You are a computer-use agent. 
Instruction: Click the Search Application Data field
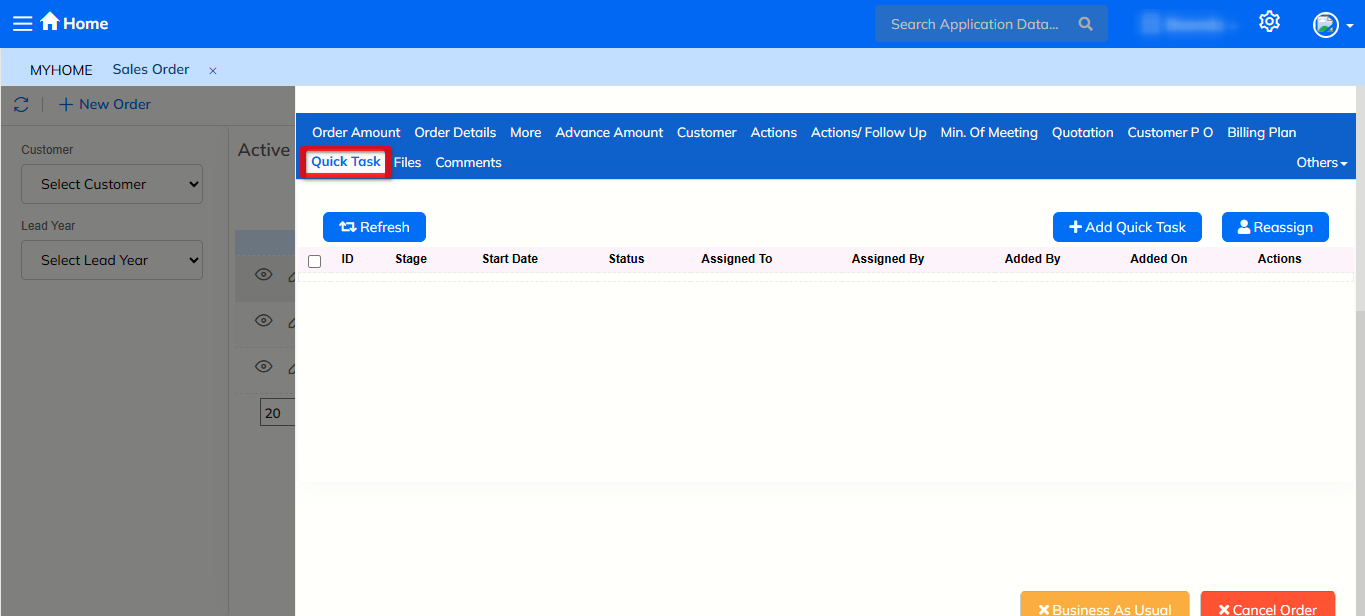point(974,24)
